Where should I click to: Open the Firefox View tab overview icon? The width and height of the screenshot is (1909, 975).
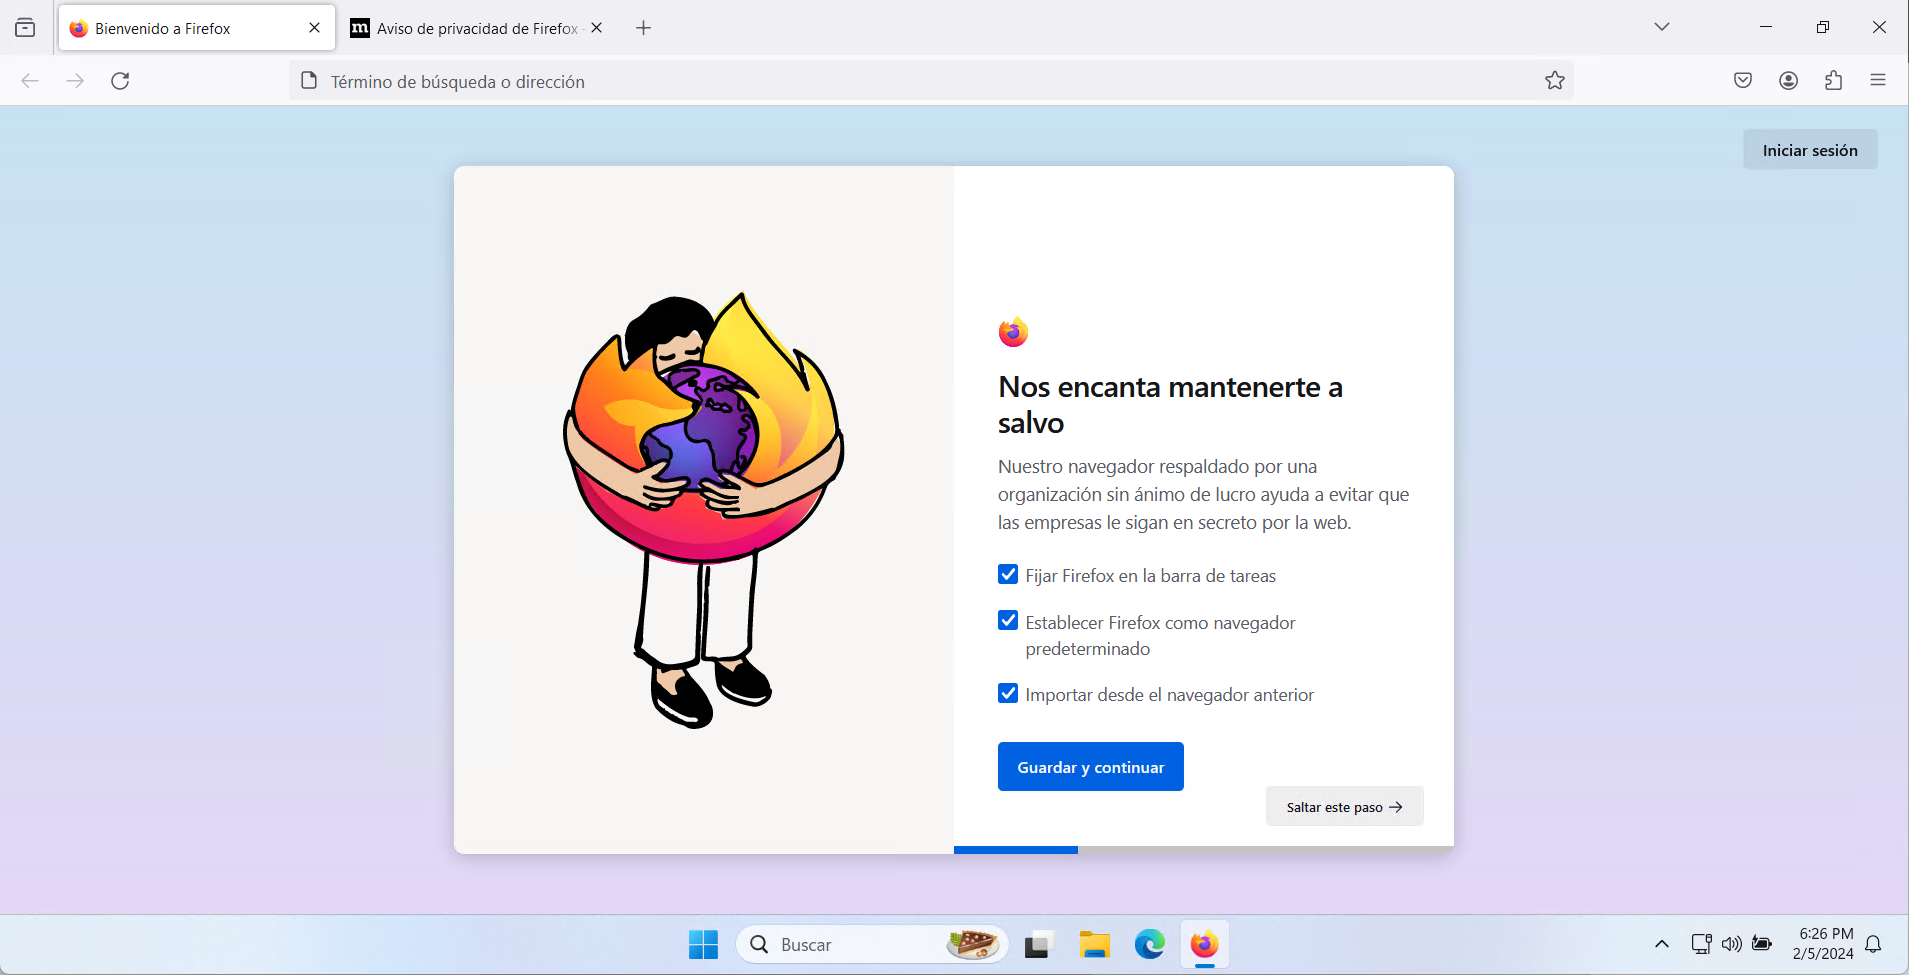click(25, 28)
